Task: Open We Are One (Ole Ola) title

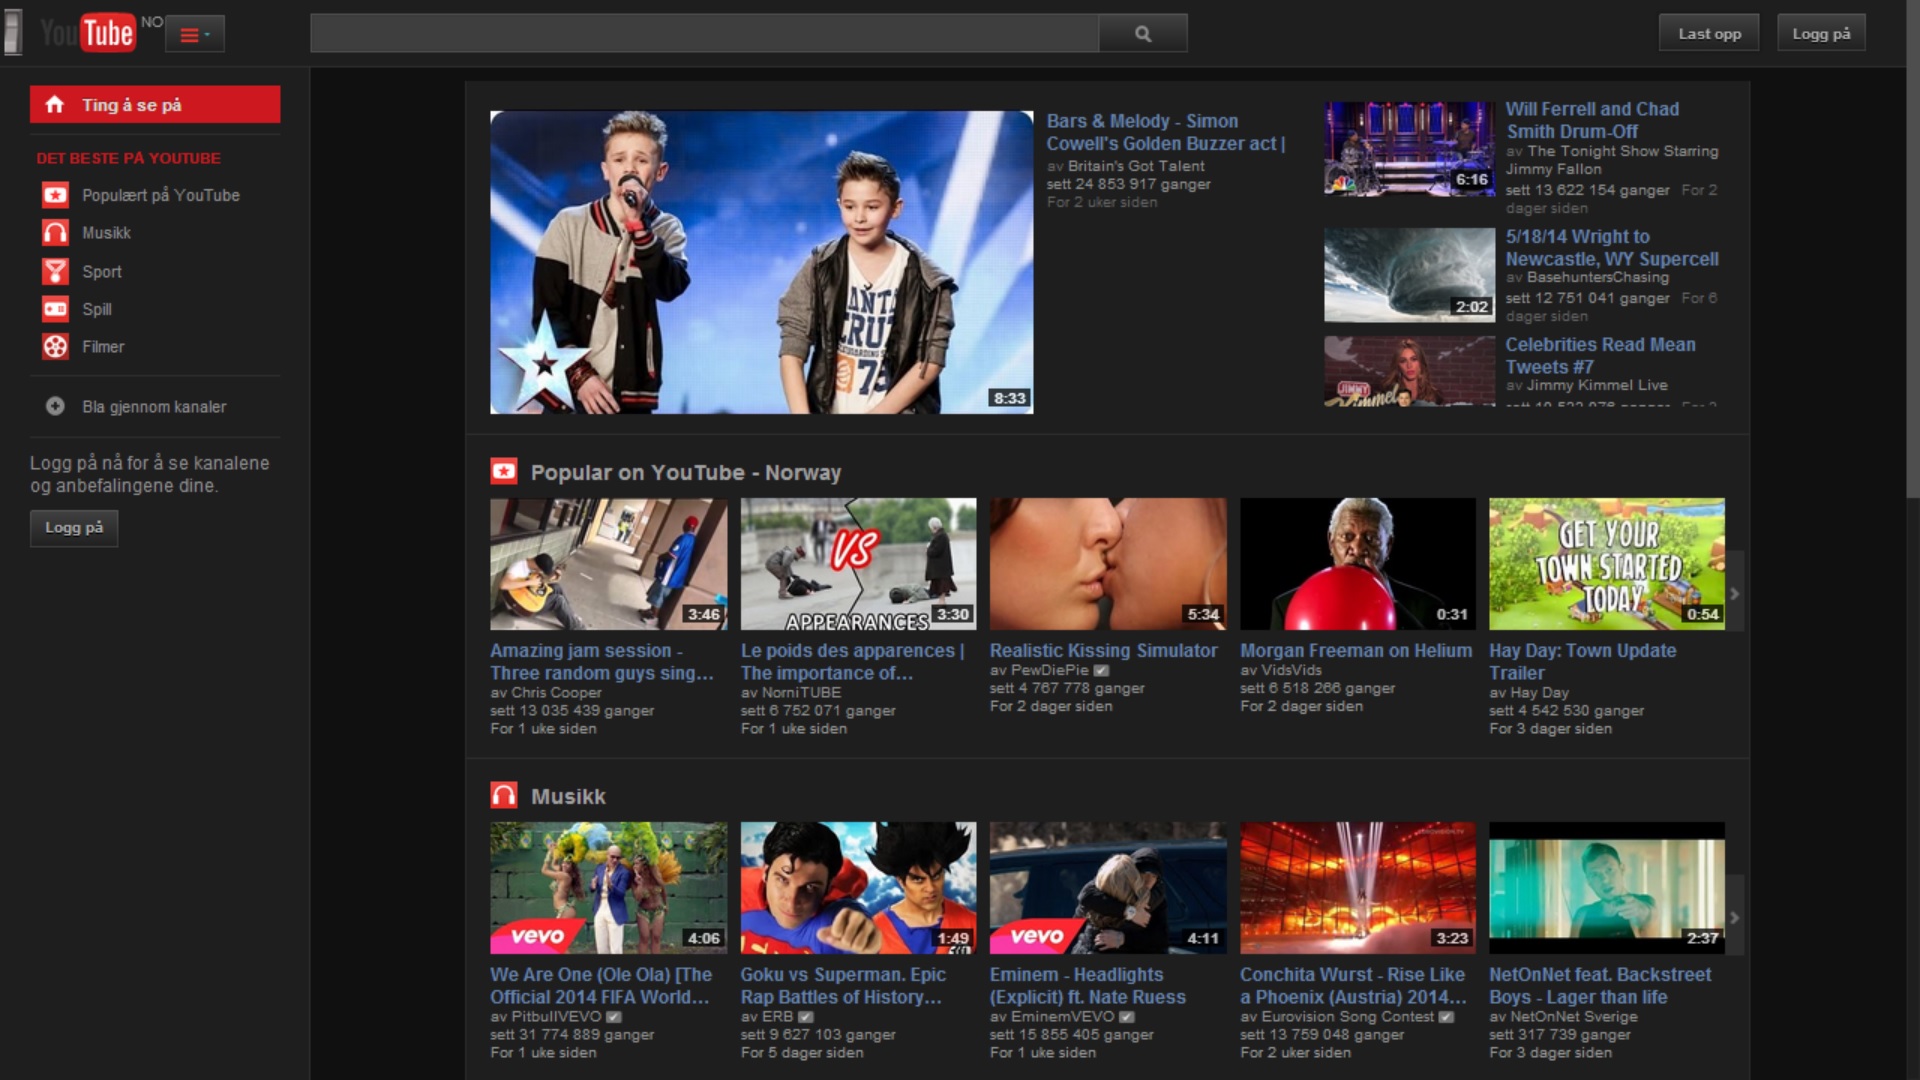Action: point(601,986)
